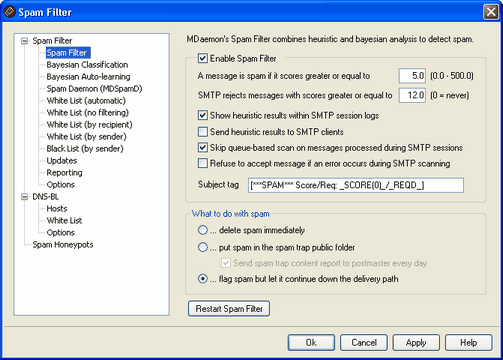Image resolution: width=503 pixels, height=360 pixels.
Task: Open the Hosts page under DNS-BL
Action: [x=57, y=209]
